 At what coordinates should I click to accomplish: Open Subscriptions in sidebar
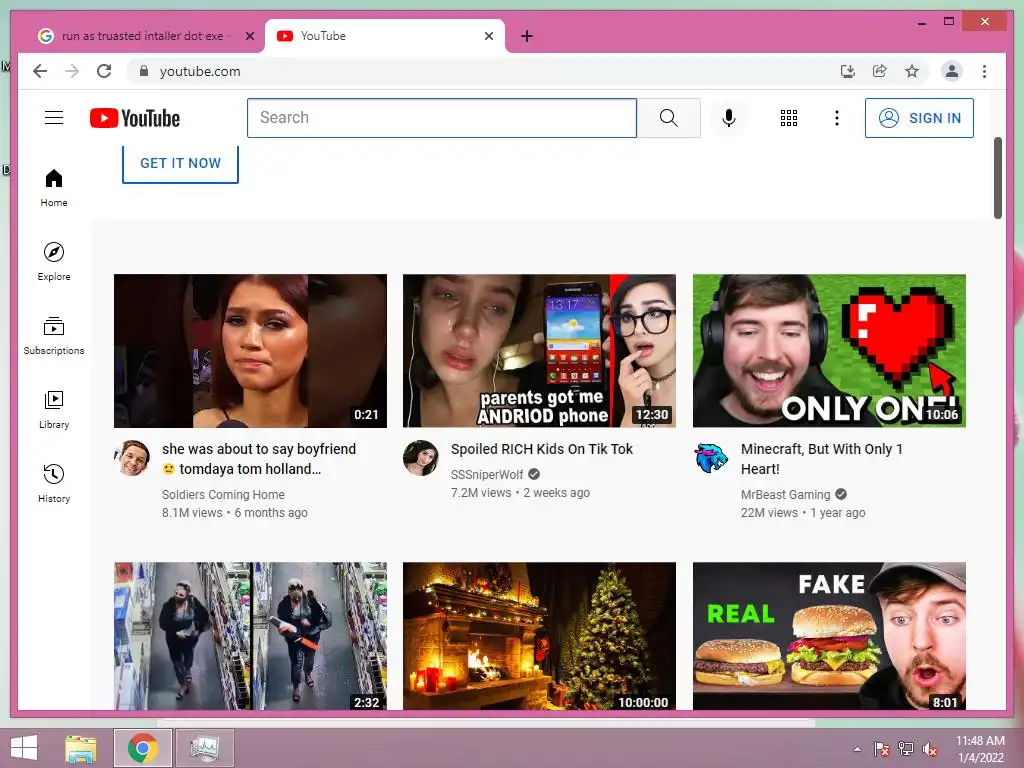pos(54,336)
